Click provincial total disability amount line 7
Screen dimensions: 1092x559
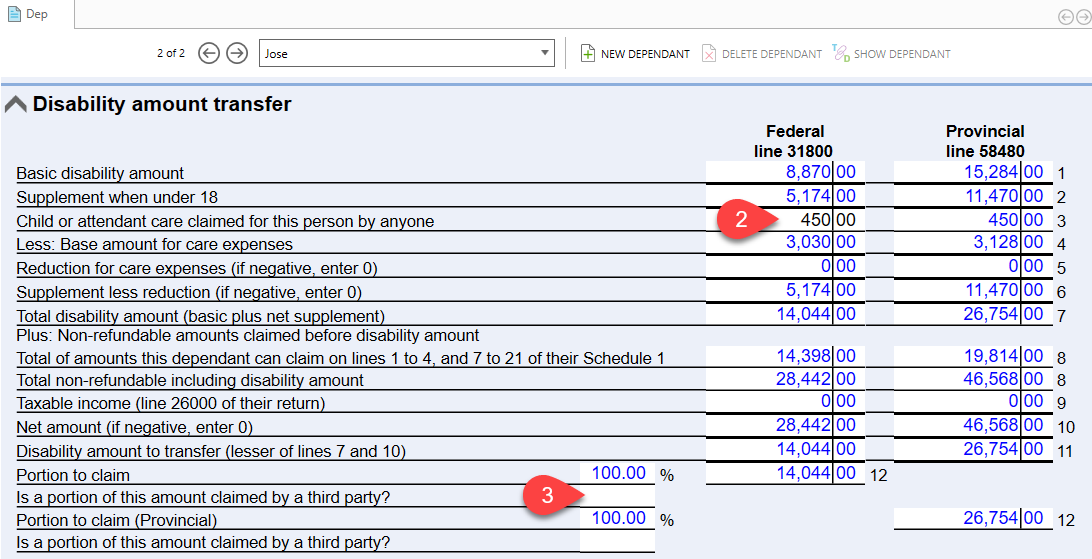(972, 314)
